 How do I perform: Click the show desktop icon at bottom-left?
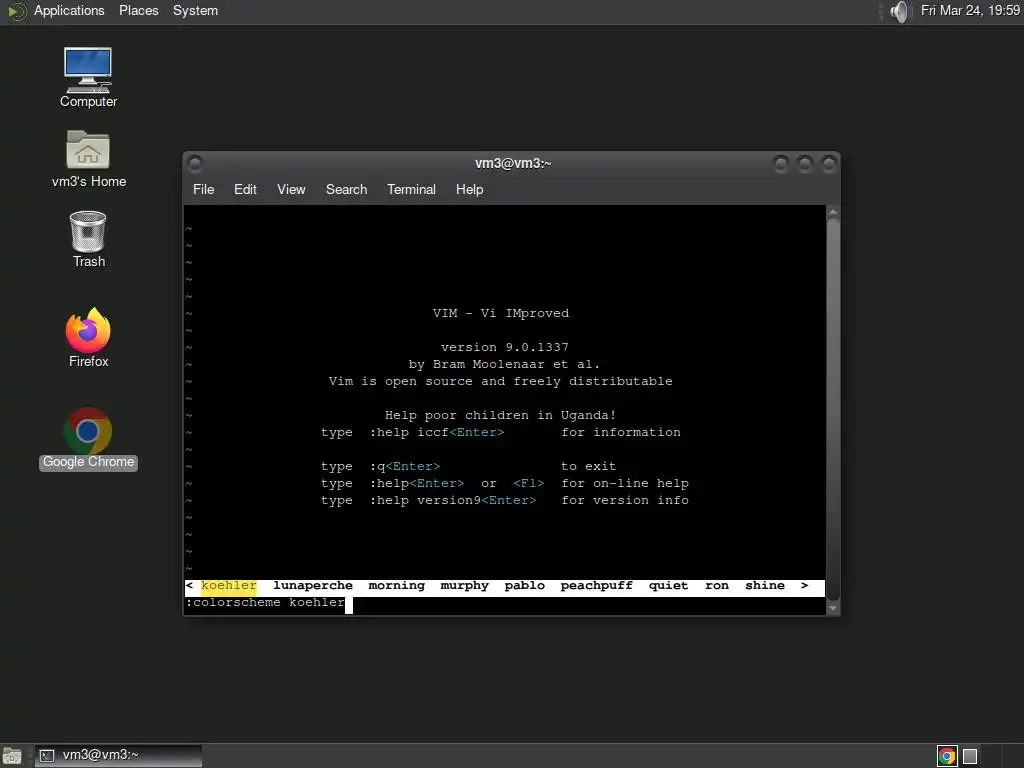[12, 756]
